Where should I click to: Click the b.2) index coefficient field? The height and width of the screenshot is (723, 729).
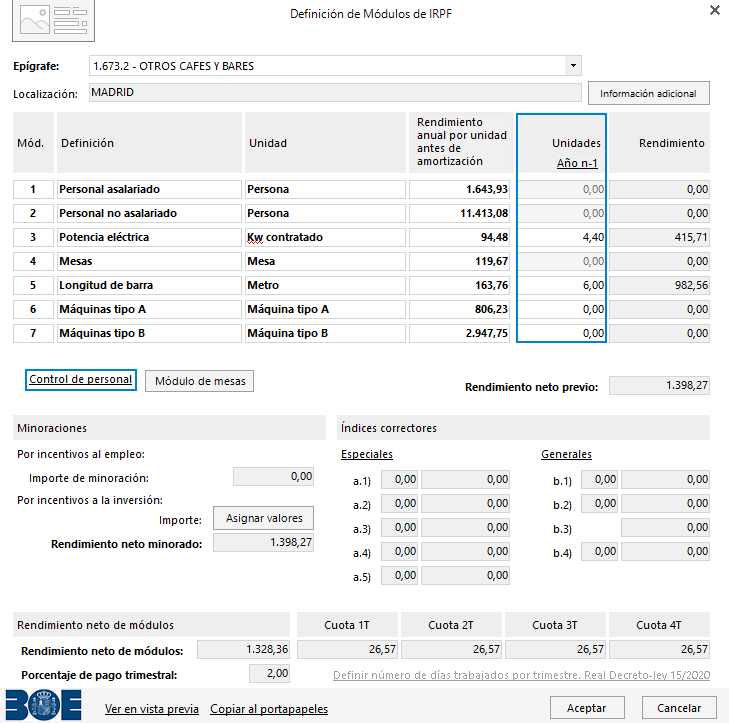coord(599,504)
